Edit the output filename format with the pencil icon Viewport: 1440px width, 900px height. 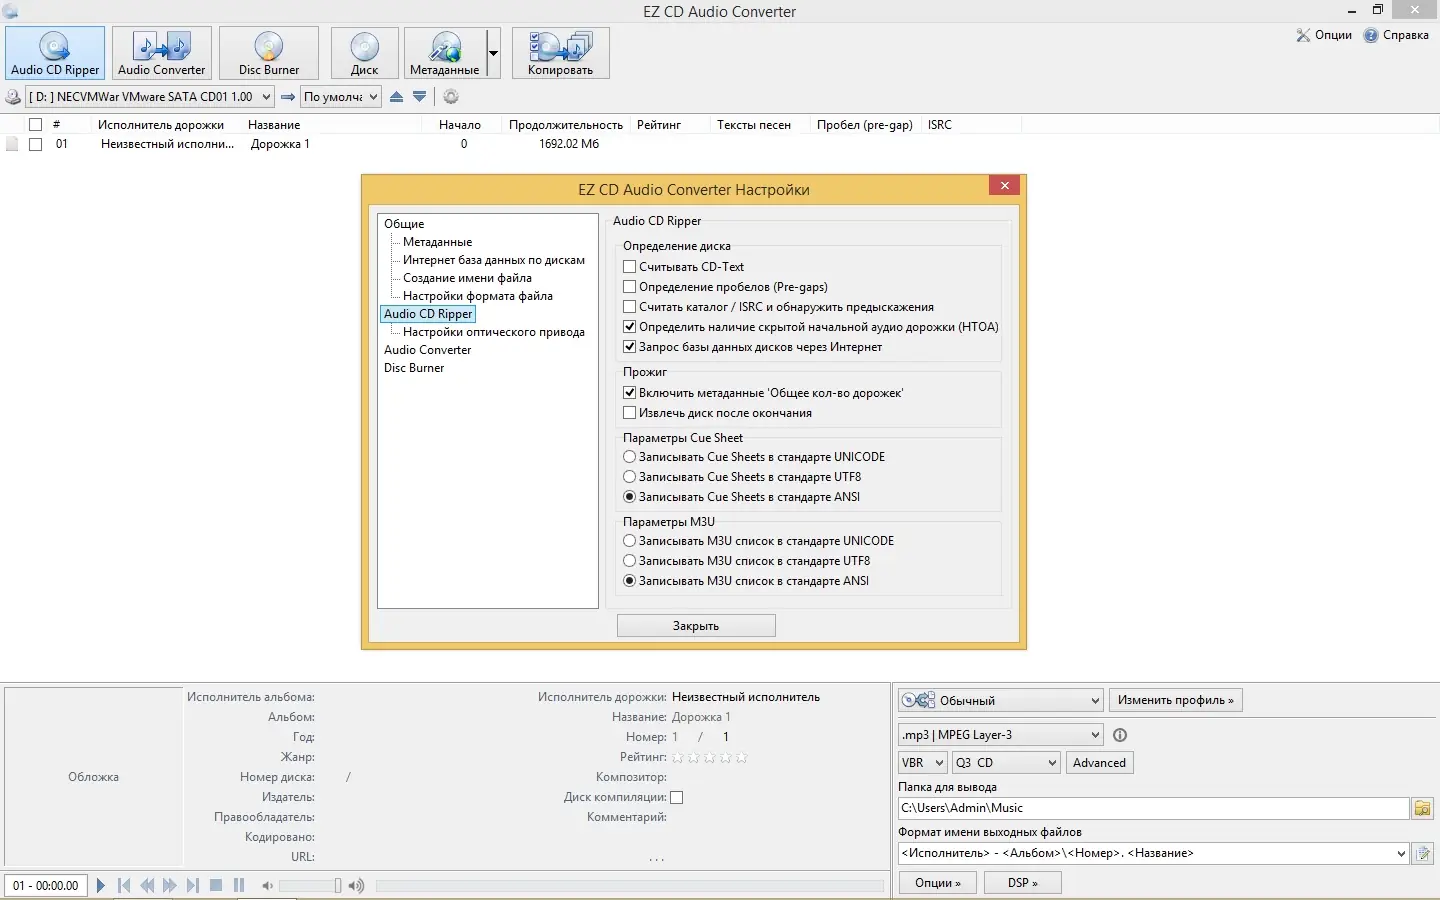(1424, 854)
